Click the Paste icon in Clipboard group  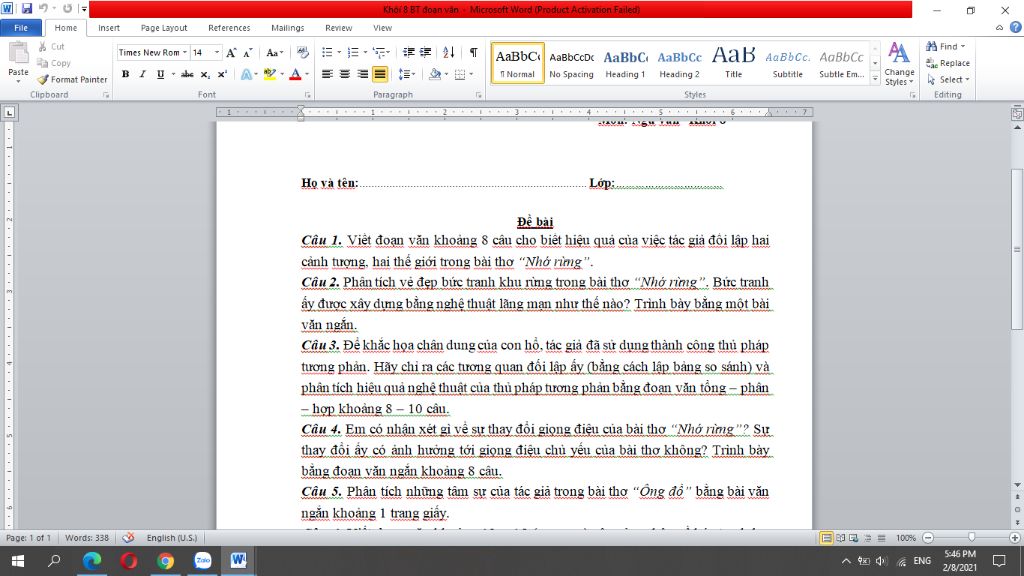coord(18,54)
